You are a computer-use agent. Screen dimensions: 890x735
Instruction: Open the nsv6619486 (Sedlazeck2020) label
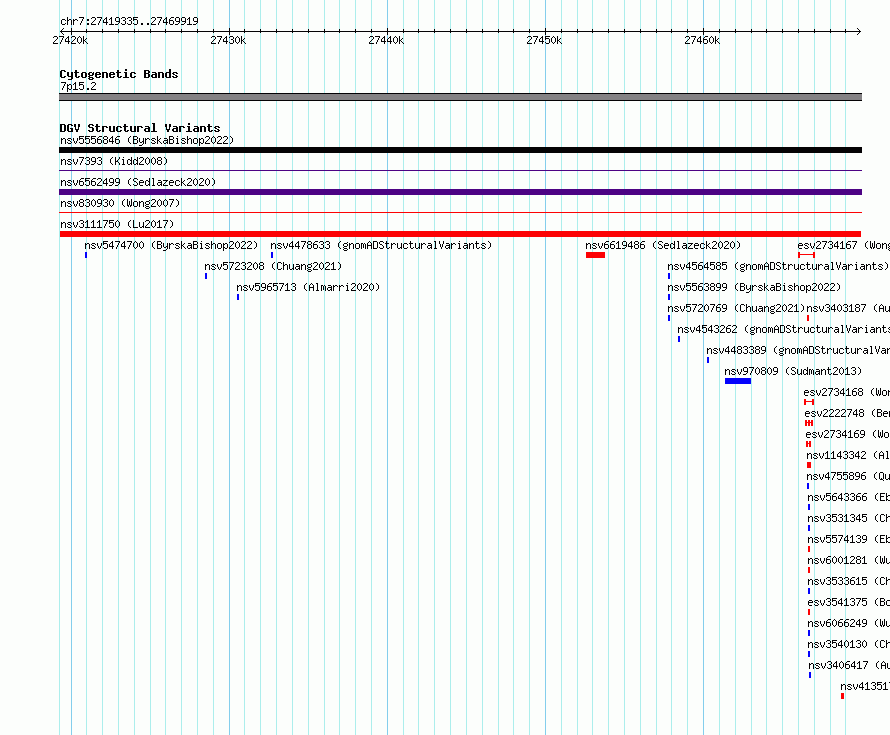[663, 245]
